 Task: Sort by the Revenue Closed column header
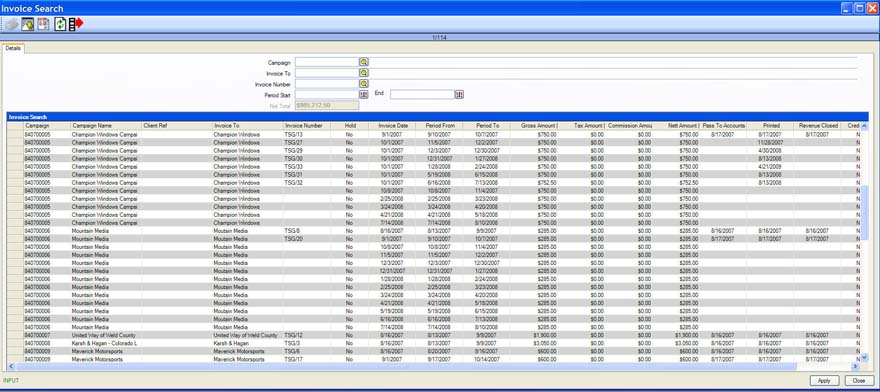[x=817, y=126]
